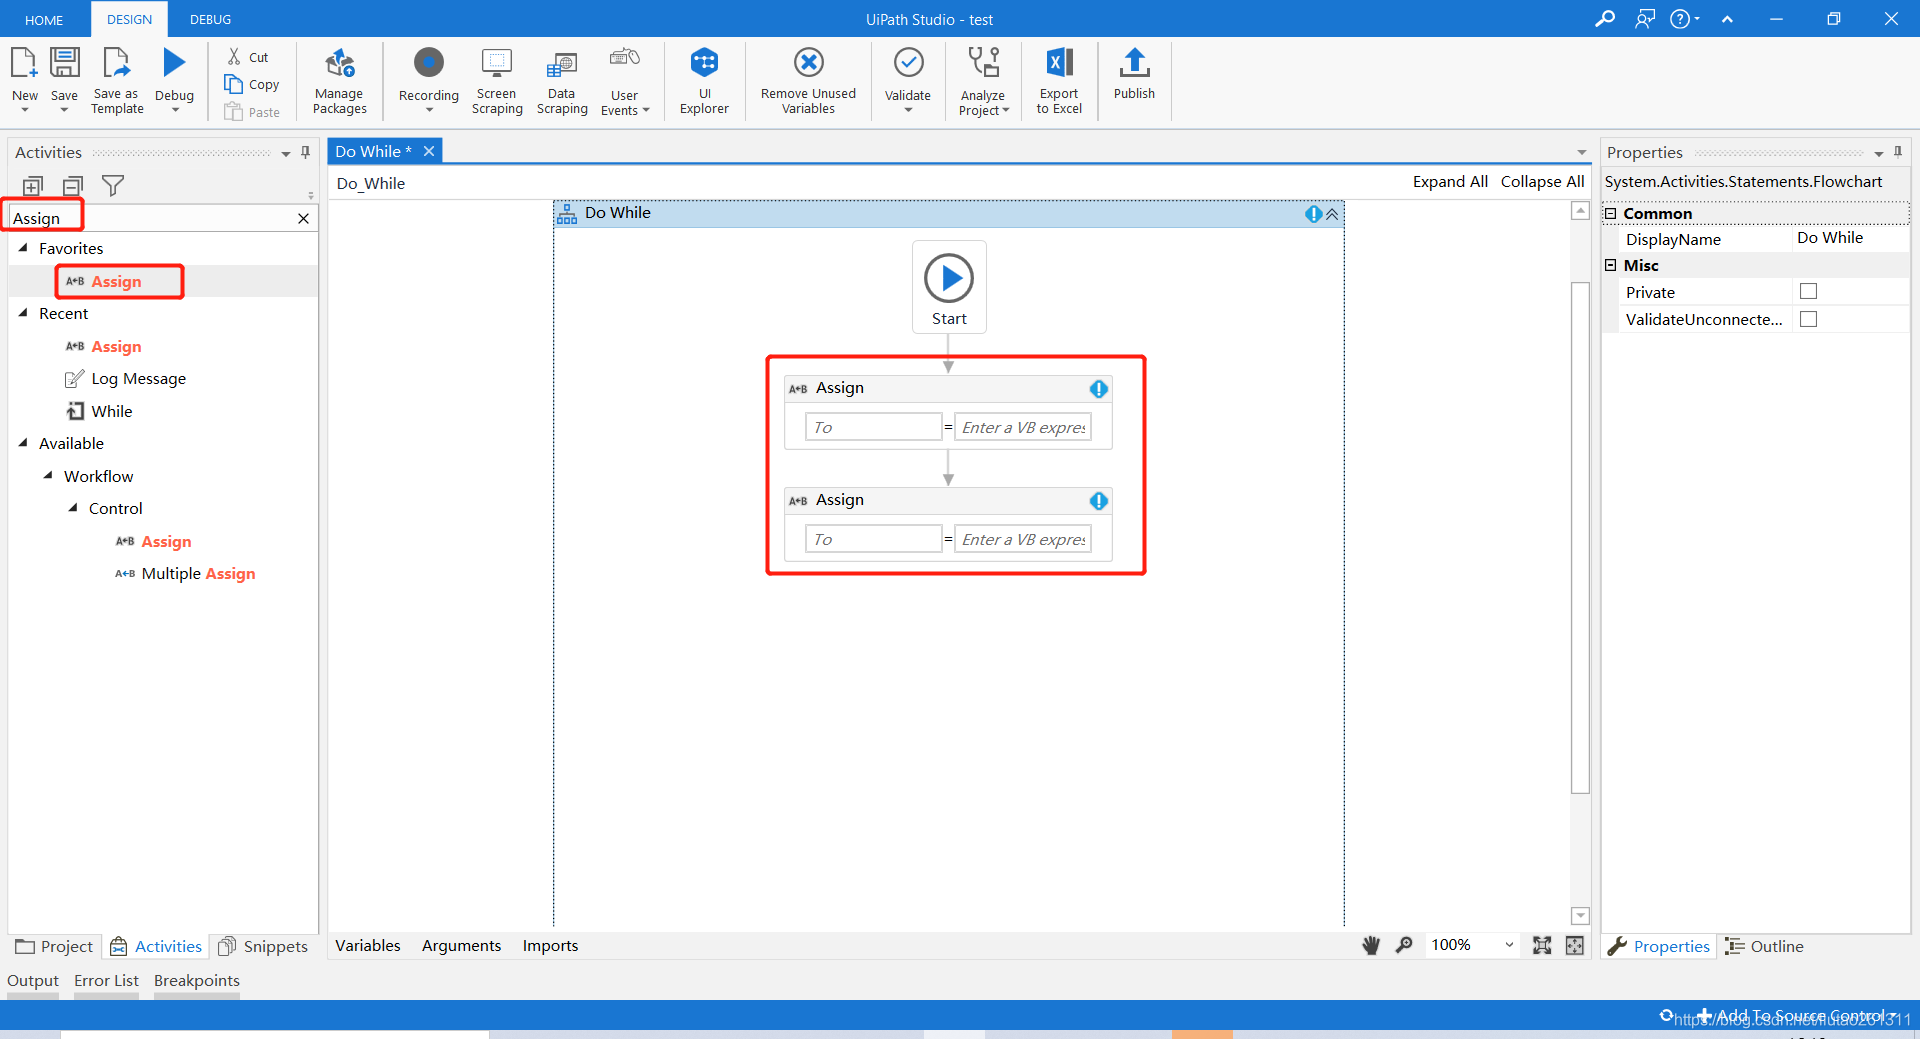Click the Validate icon
This screenshot has height=1039, width=1920.
(x=908, y=63)
